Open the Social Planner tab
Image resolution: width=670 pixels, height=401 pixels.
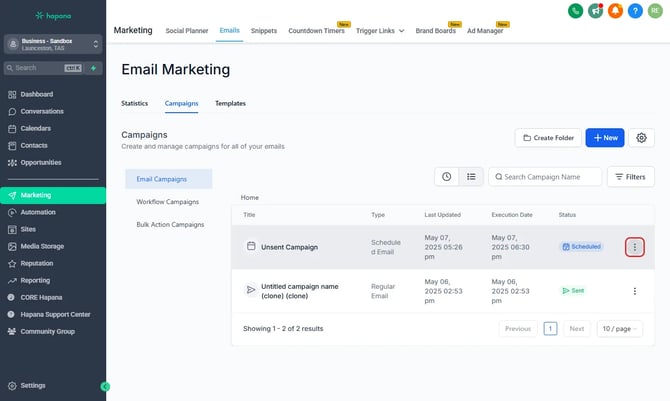pos(187,31)
